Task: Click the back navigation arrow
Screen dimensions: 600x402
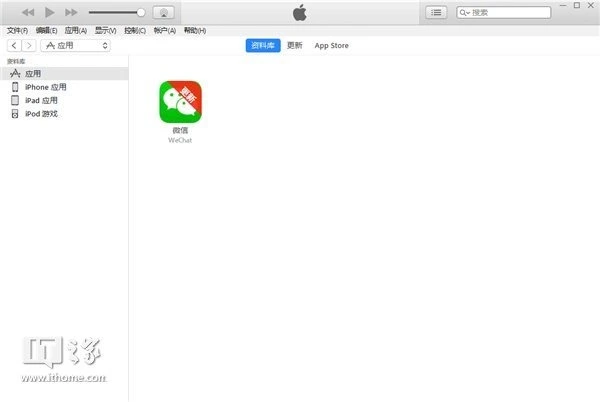Action: (13, 46)
